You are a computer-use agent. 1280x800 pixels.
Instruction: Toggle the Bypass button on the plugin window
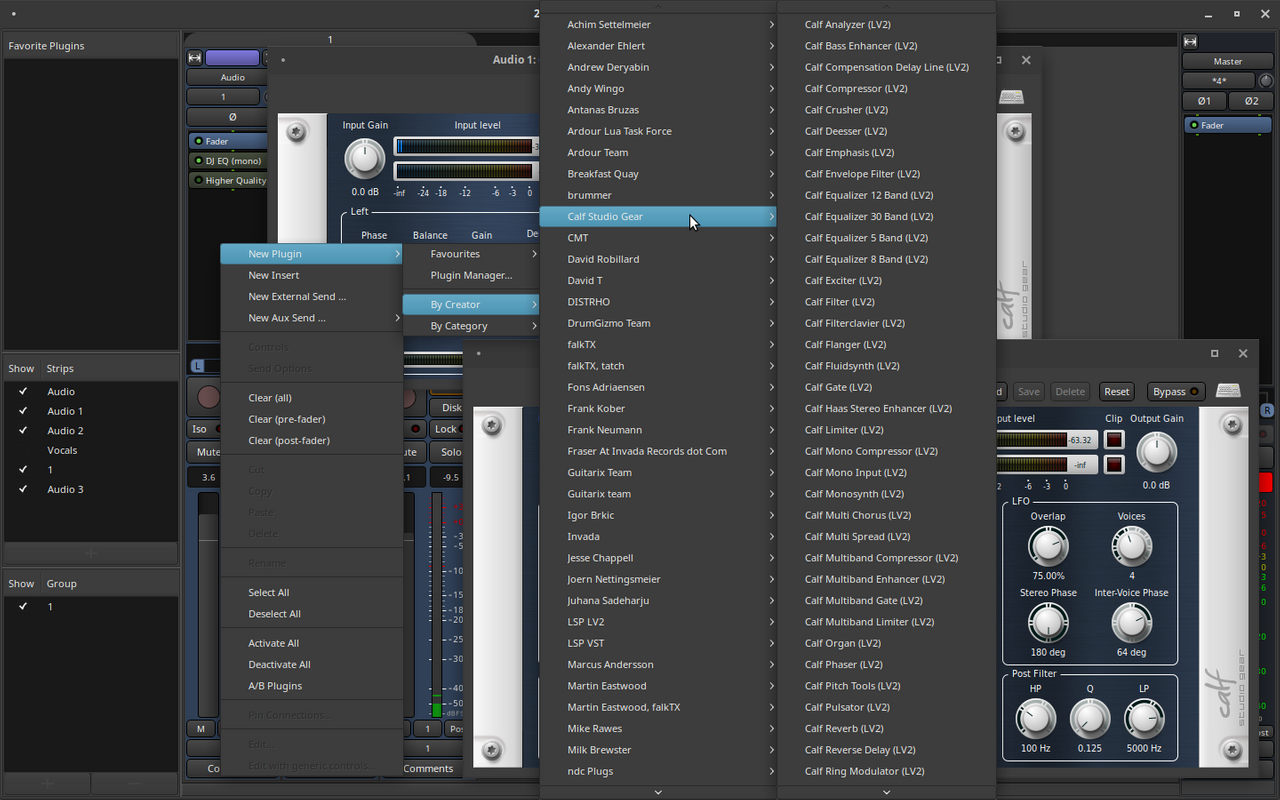[x=1175, y=391]
